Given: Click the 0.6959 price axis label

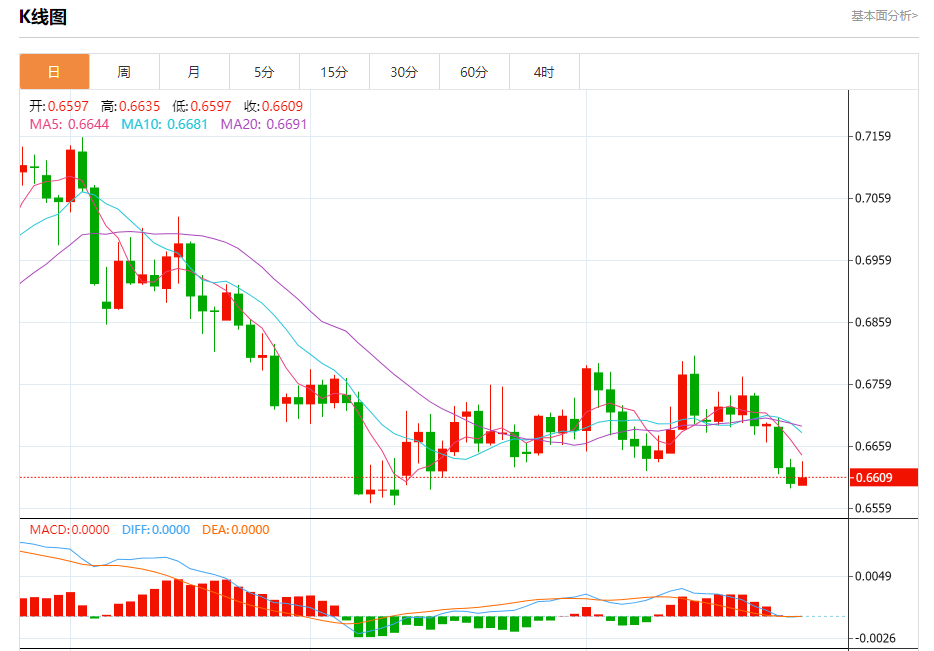Looking at the screenshot, I should click(x=873, y=260).
